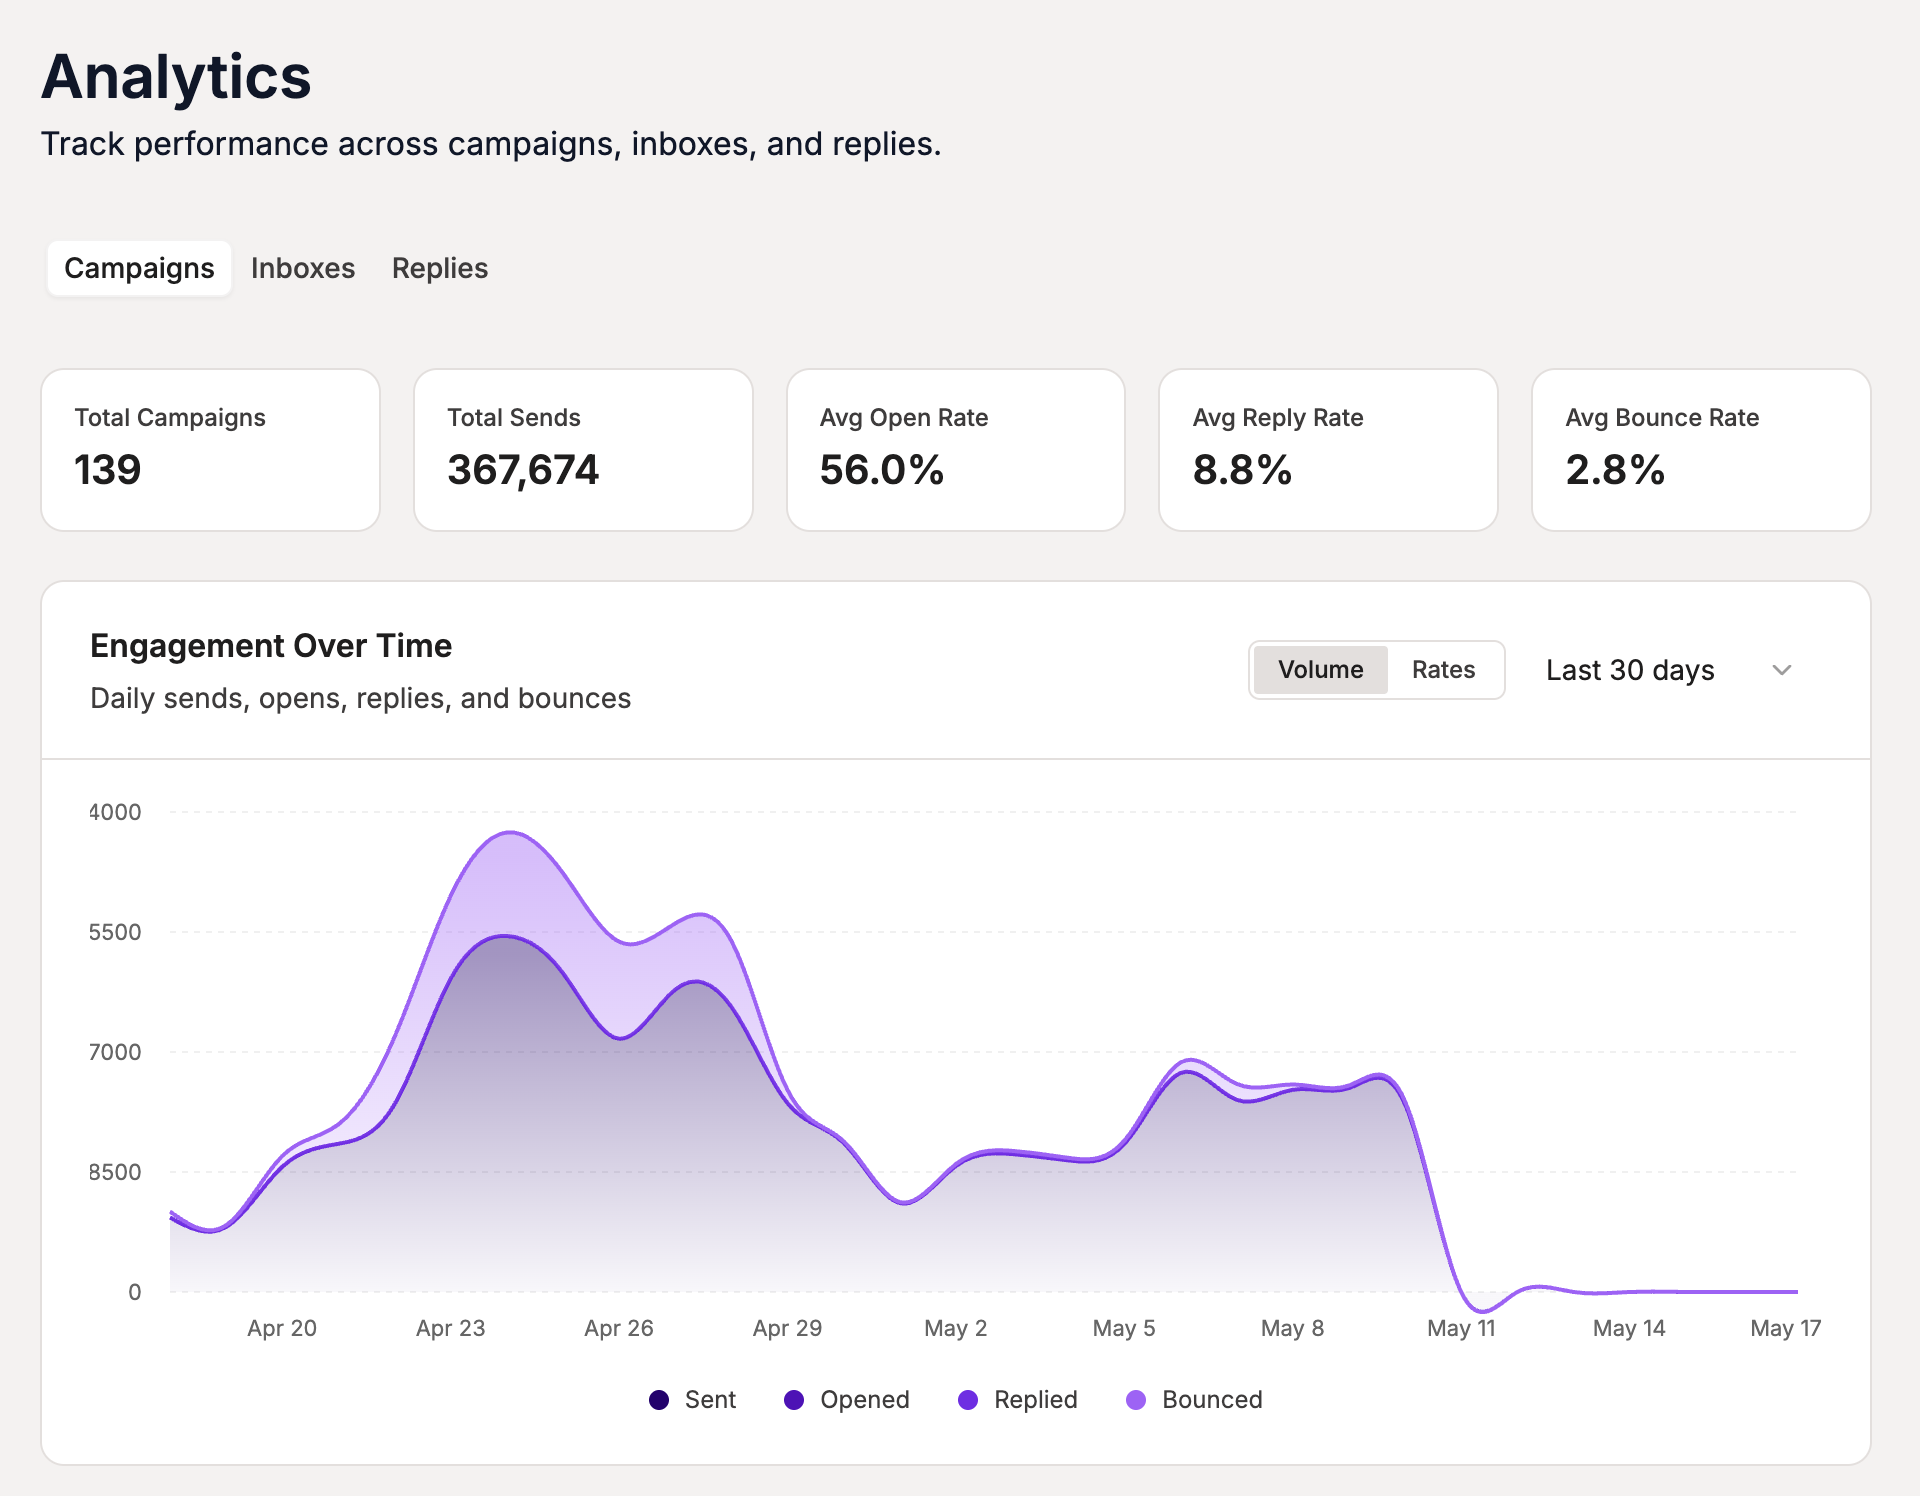
Task: Select the Avg Reply Rate card
Action: point(1328,450)
